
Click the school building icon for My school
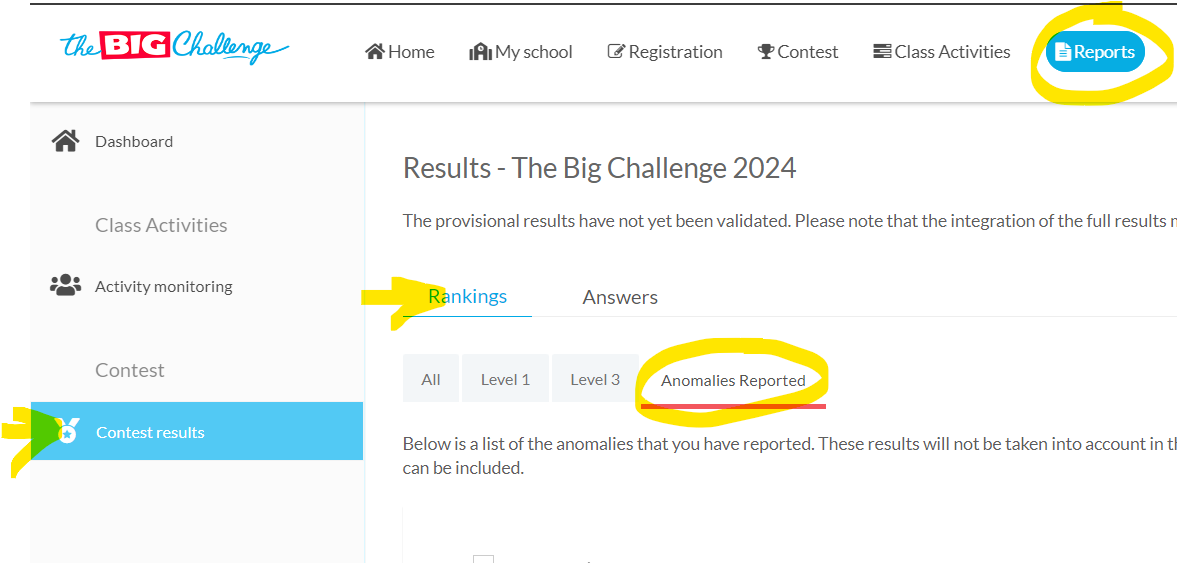480,52
